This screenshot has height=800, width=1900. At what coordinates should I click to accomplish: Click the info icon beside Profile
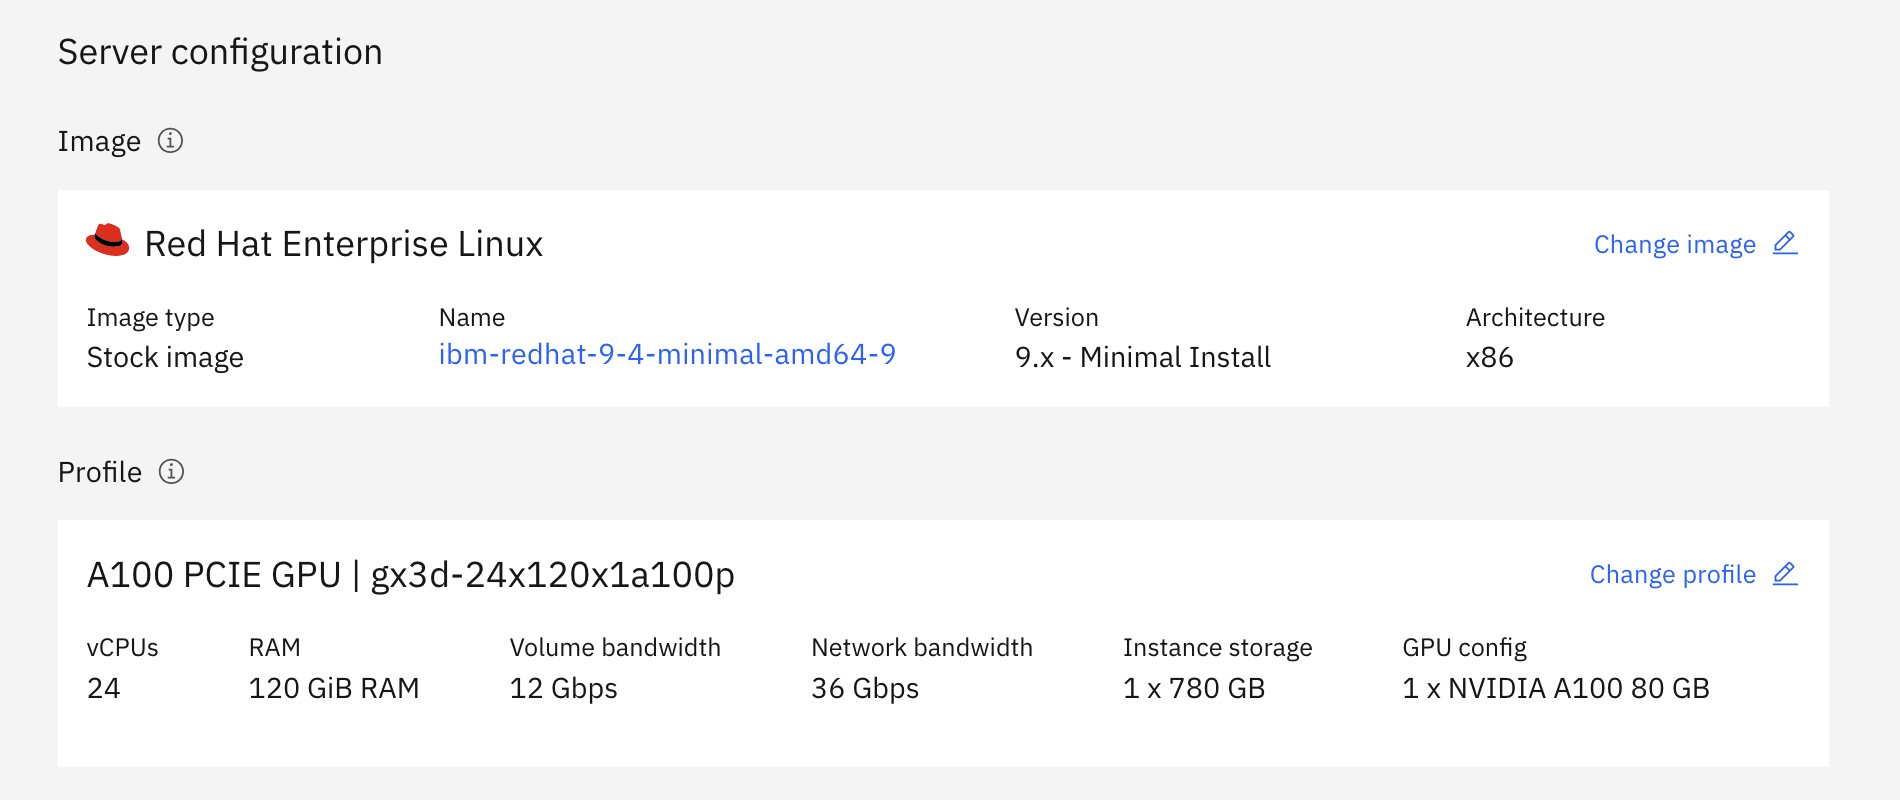[172, 472]
